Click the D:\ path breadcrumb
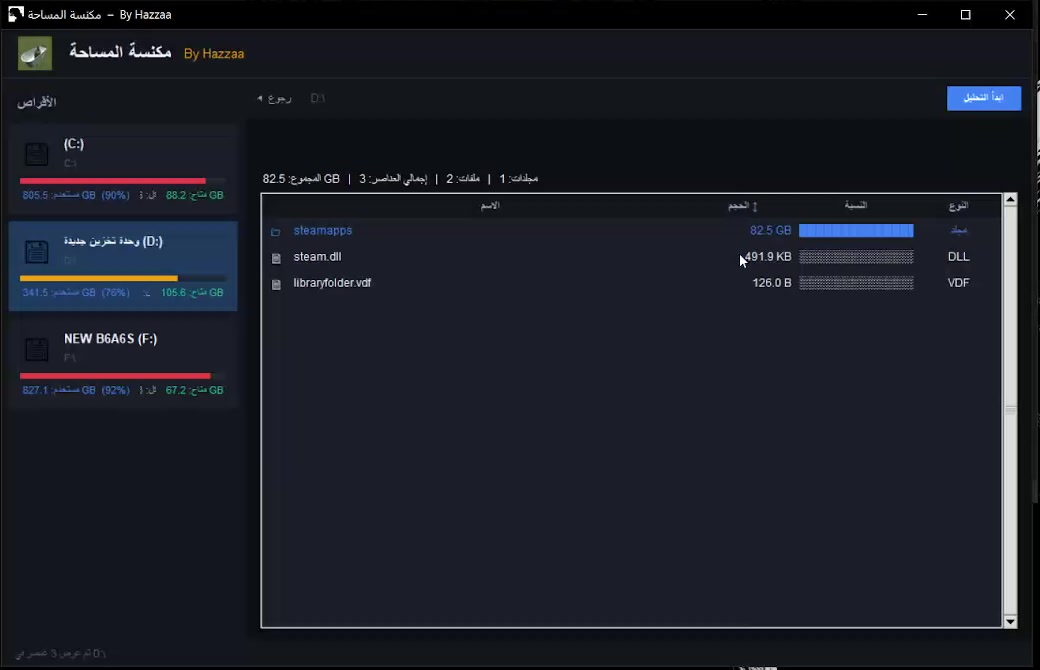The height and width of the screenshot is (670, 1040). pos(318,98)
